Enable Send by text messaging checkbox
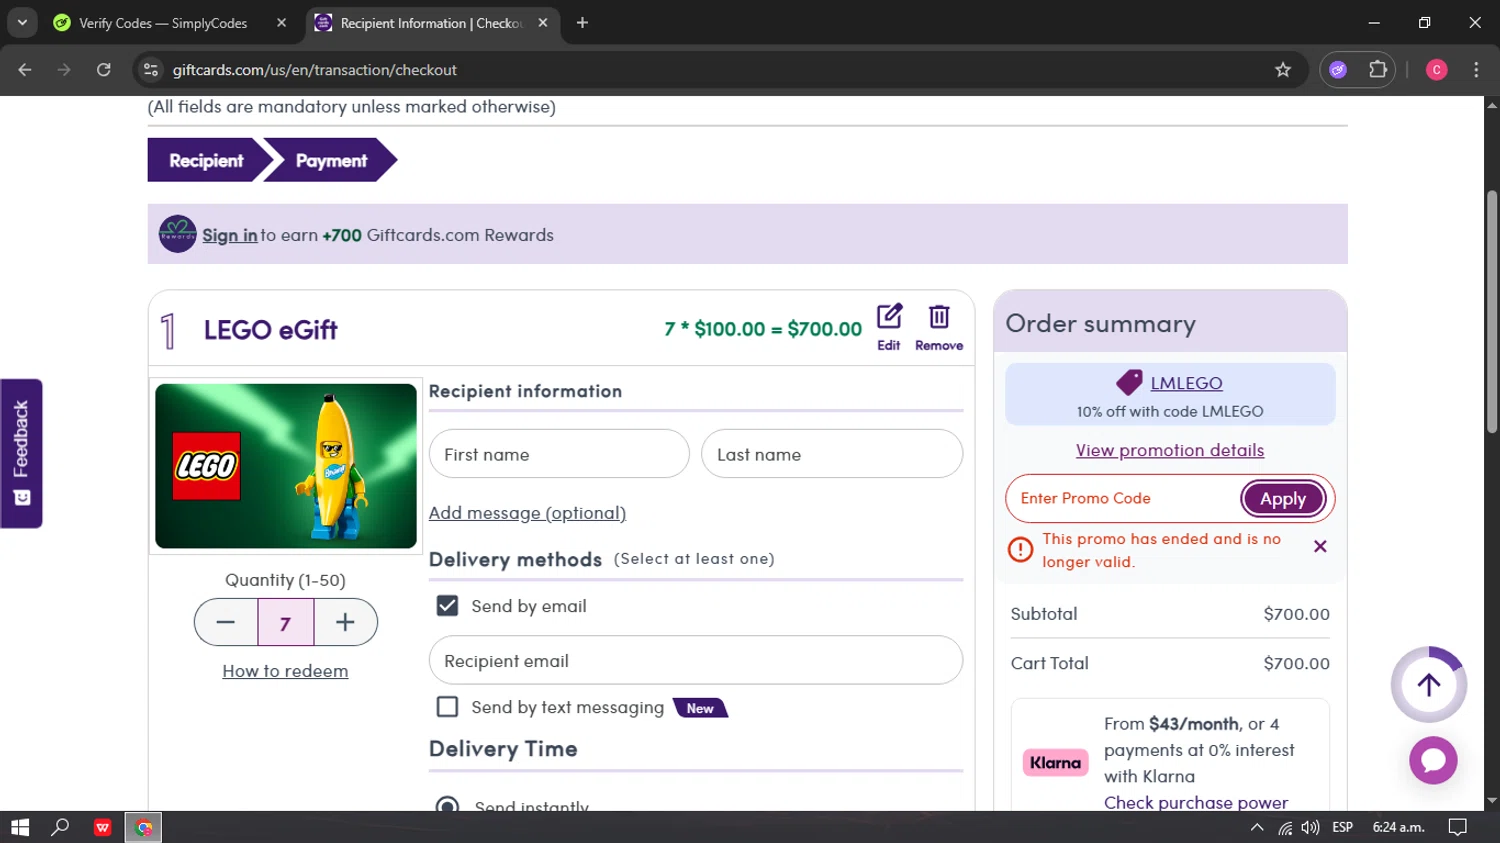Screen dimensions: 1500x843 coord(447,707)
